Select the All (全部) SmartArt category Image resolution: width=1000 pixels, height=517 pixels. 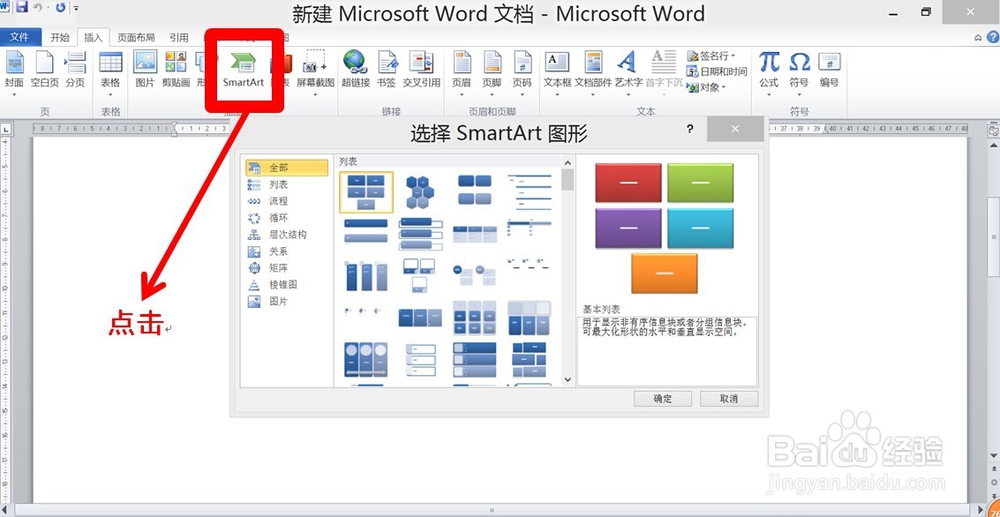(286, 168)
